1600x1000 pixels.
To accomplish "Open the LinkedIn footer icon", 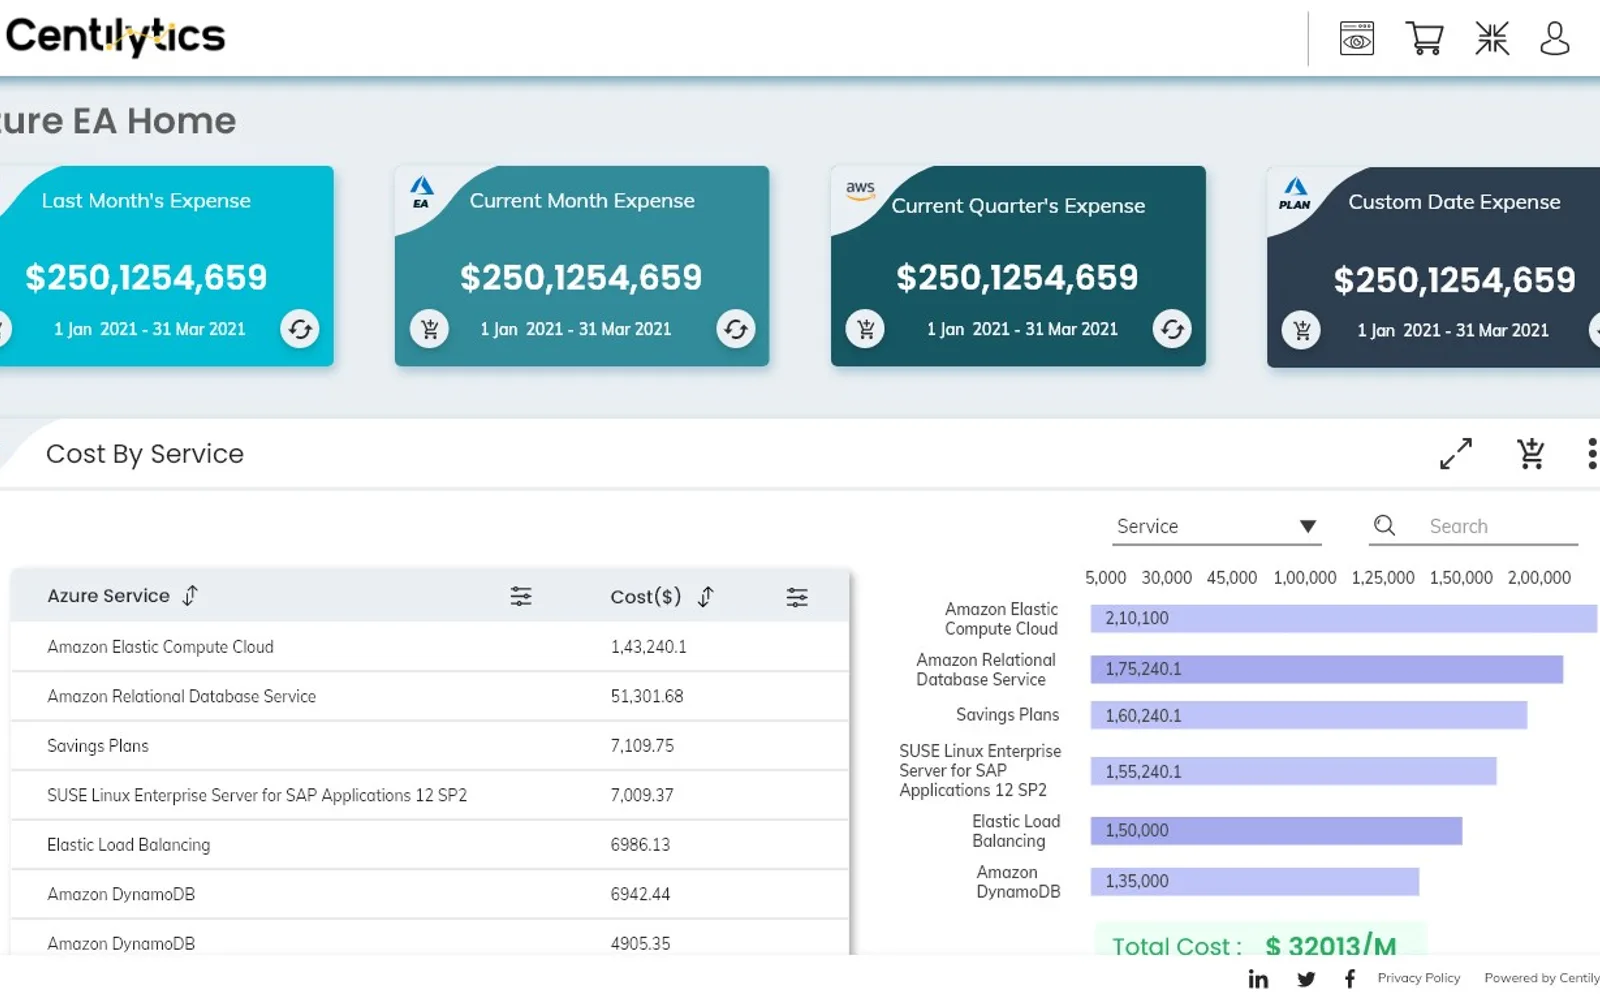I will [1258, 979].
